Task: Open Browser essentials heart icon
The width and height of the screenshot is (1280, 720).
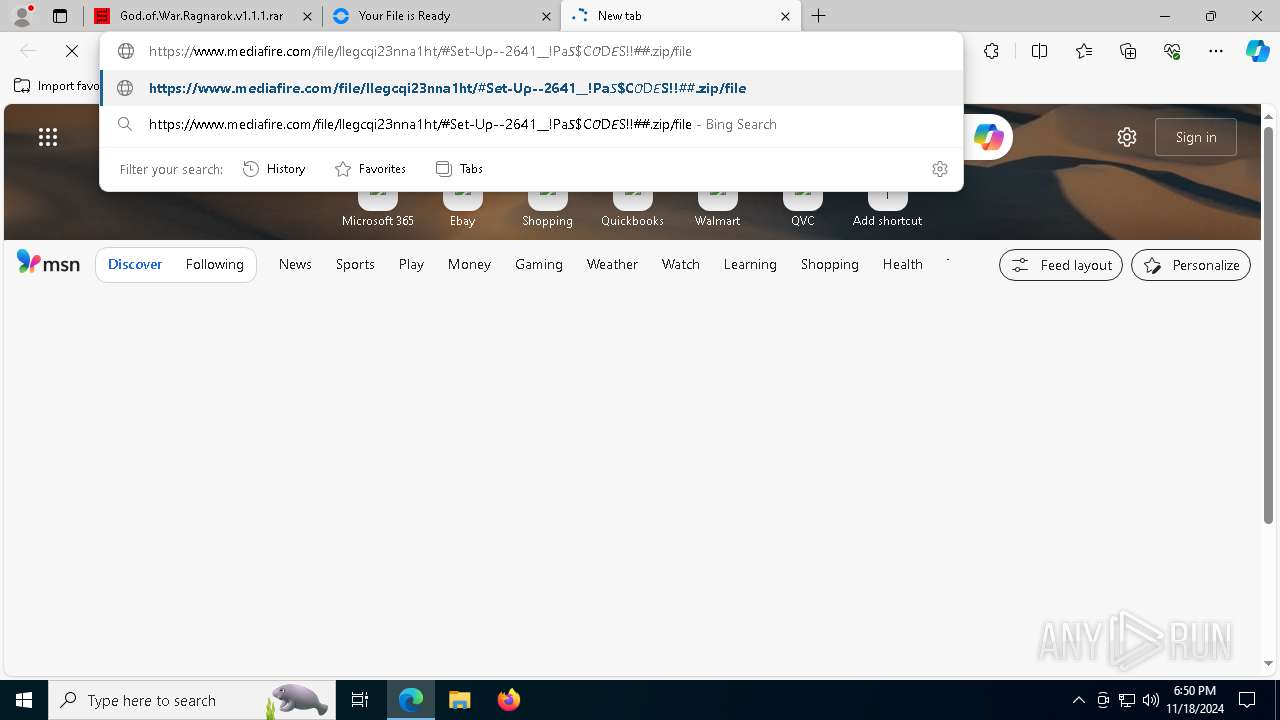Action: 1172,51
